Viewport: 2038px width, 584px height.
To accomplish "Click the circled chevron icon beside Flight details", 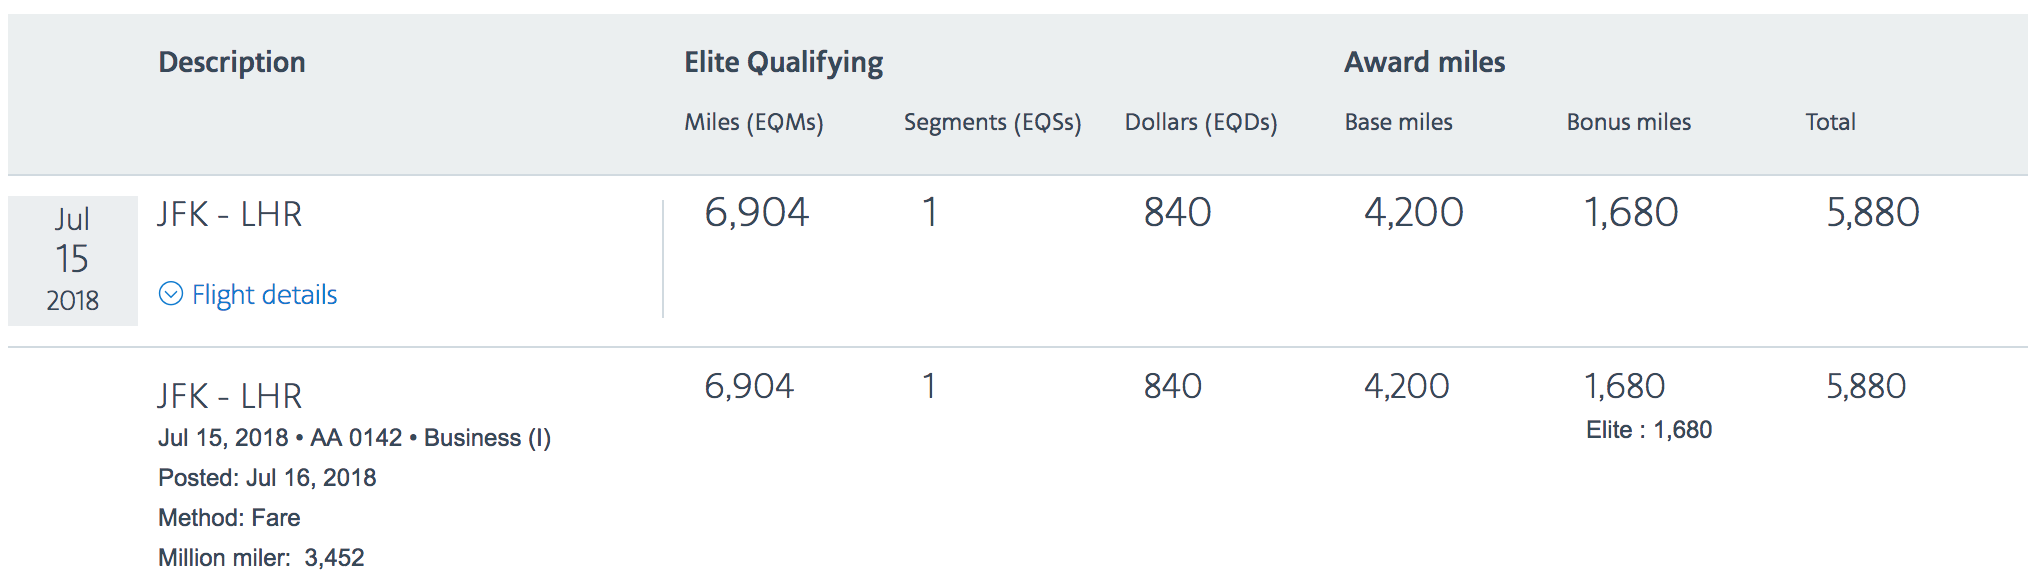I will [x=171, y=294].
